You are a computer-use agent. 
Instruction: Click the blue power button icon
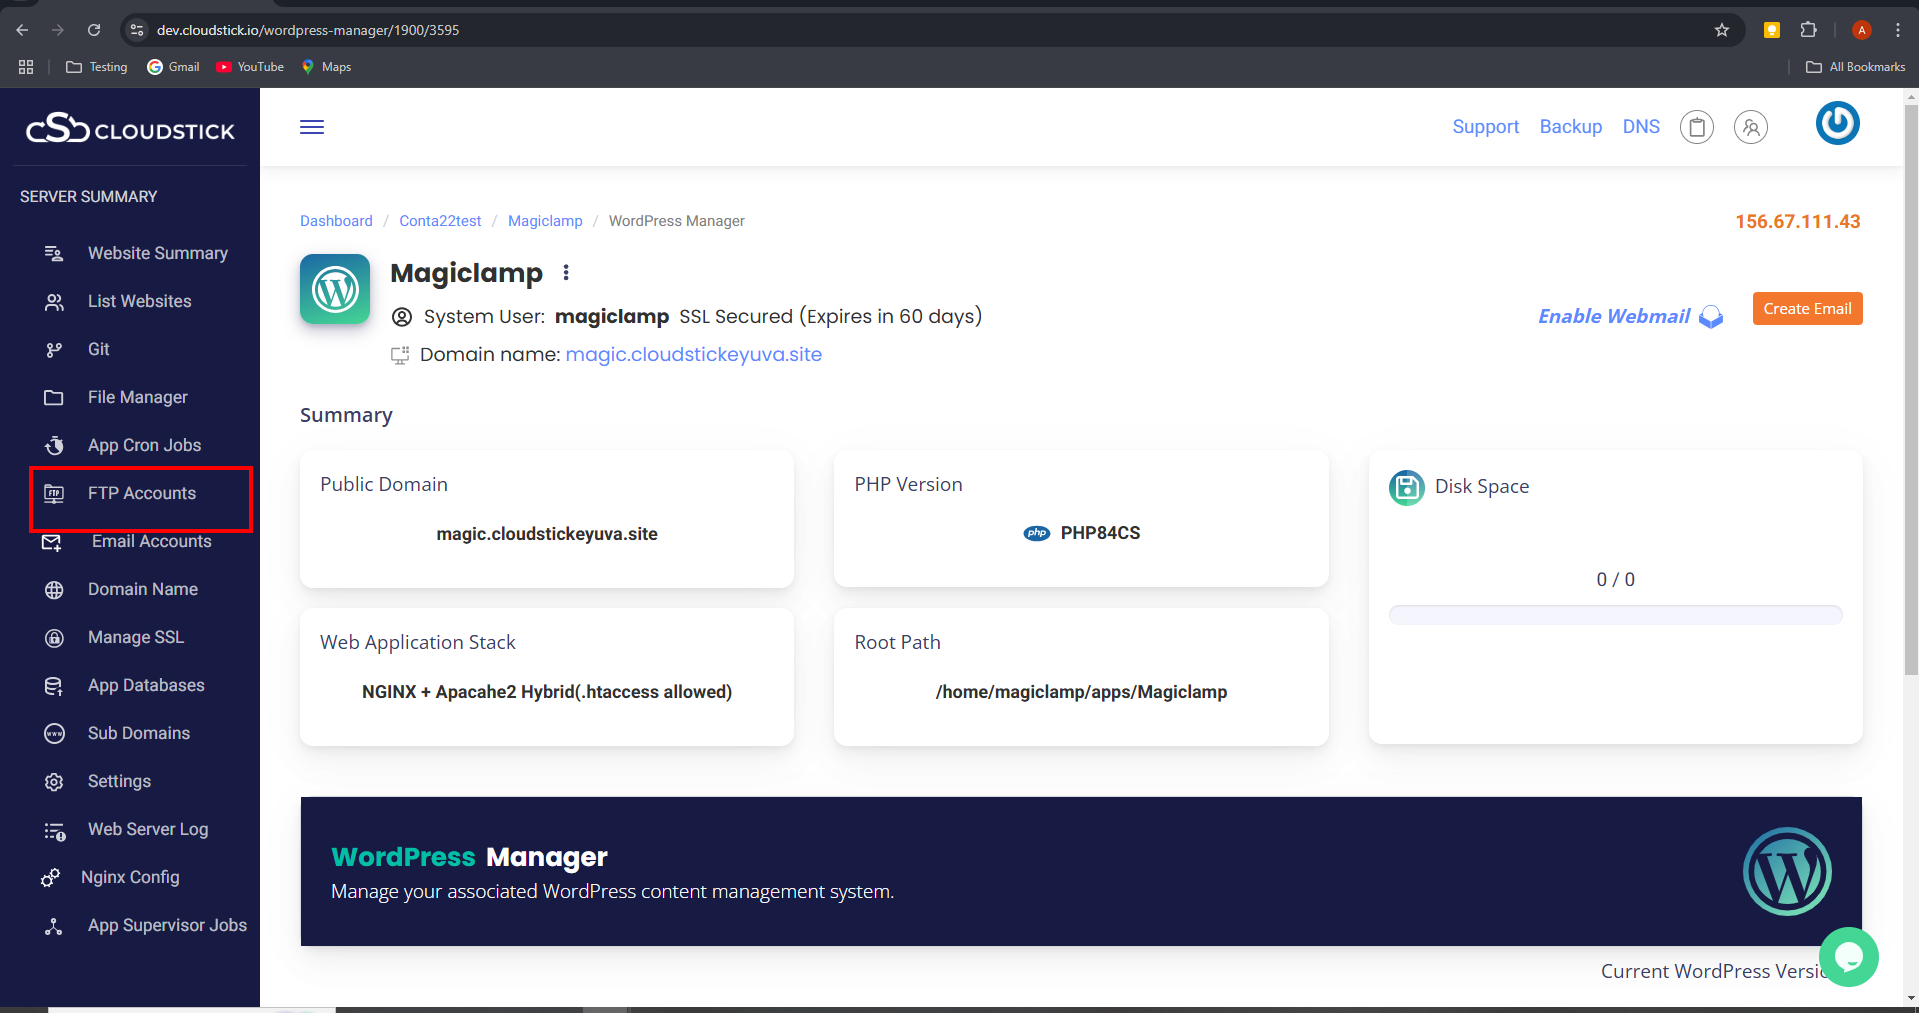(1837, 124)
